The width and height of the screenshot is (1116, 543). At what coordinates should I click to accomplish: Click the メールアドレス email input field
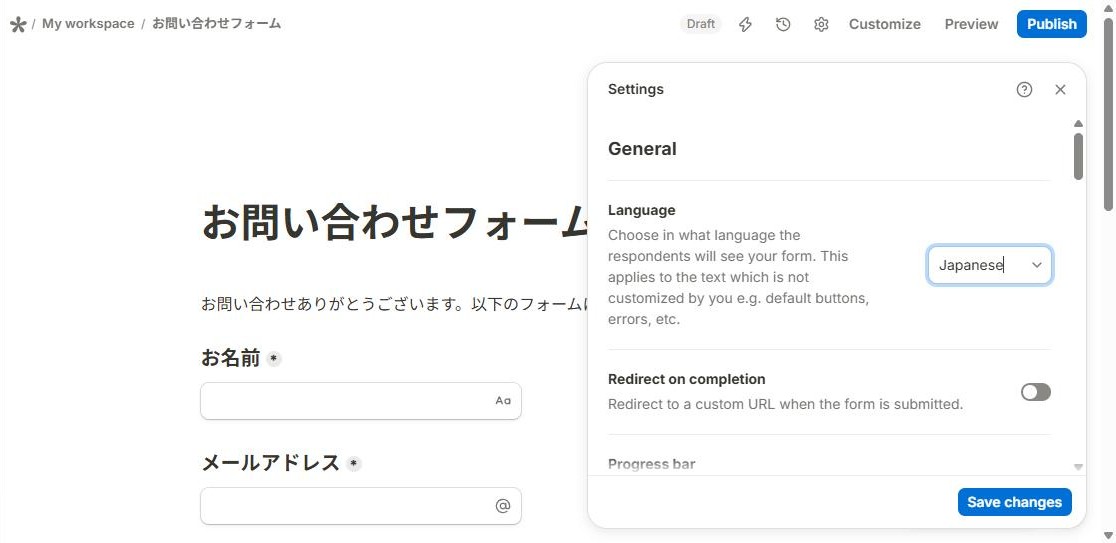coord(361,505)
